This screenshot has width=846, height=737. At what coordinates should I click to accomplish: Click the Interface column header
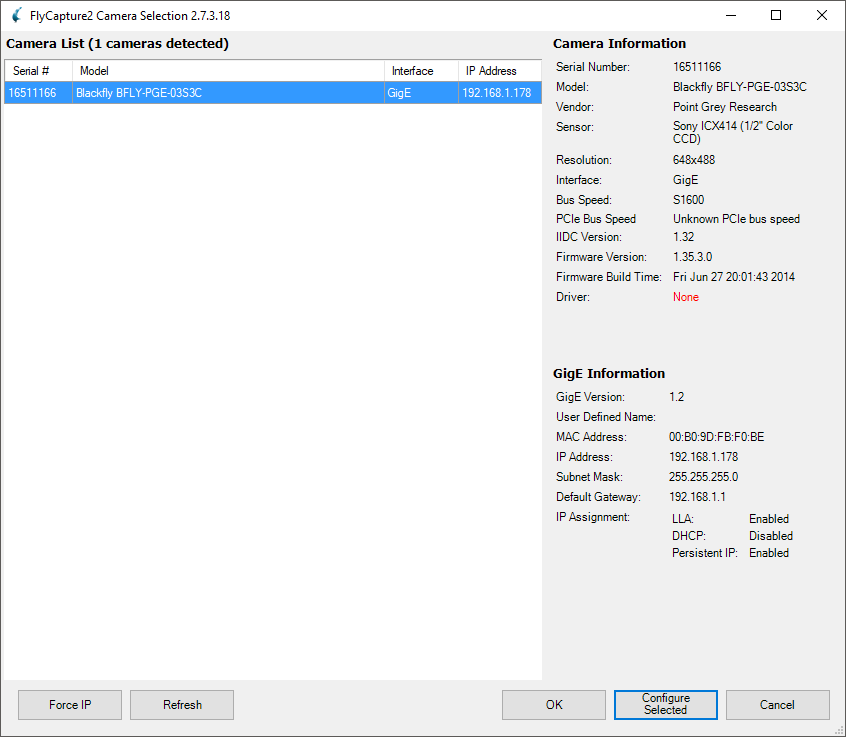coord(421,71)
